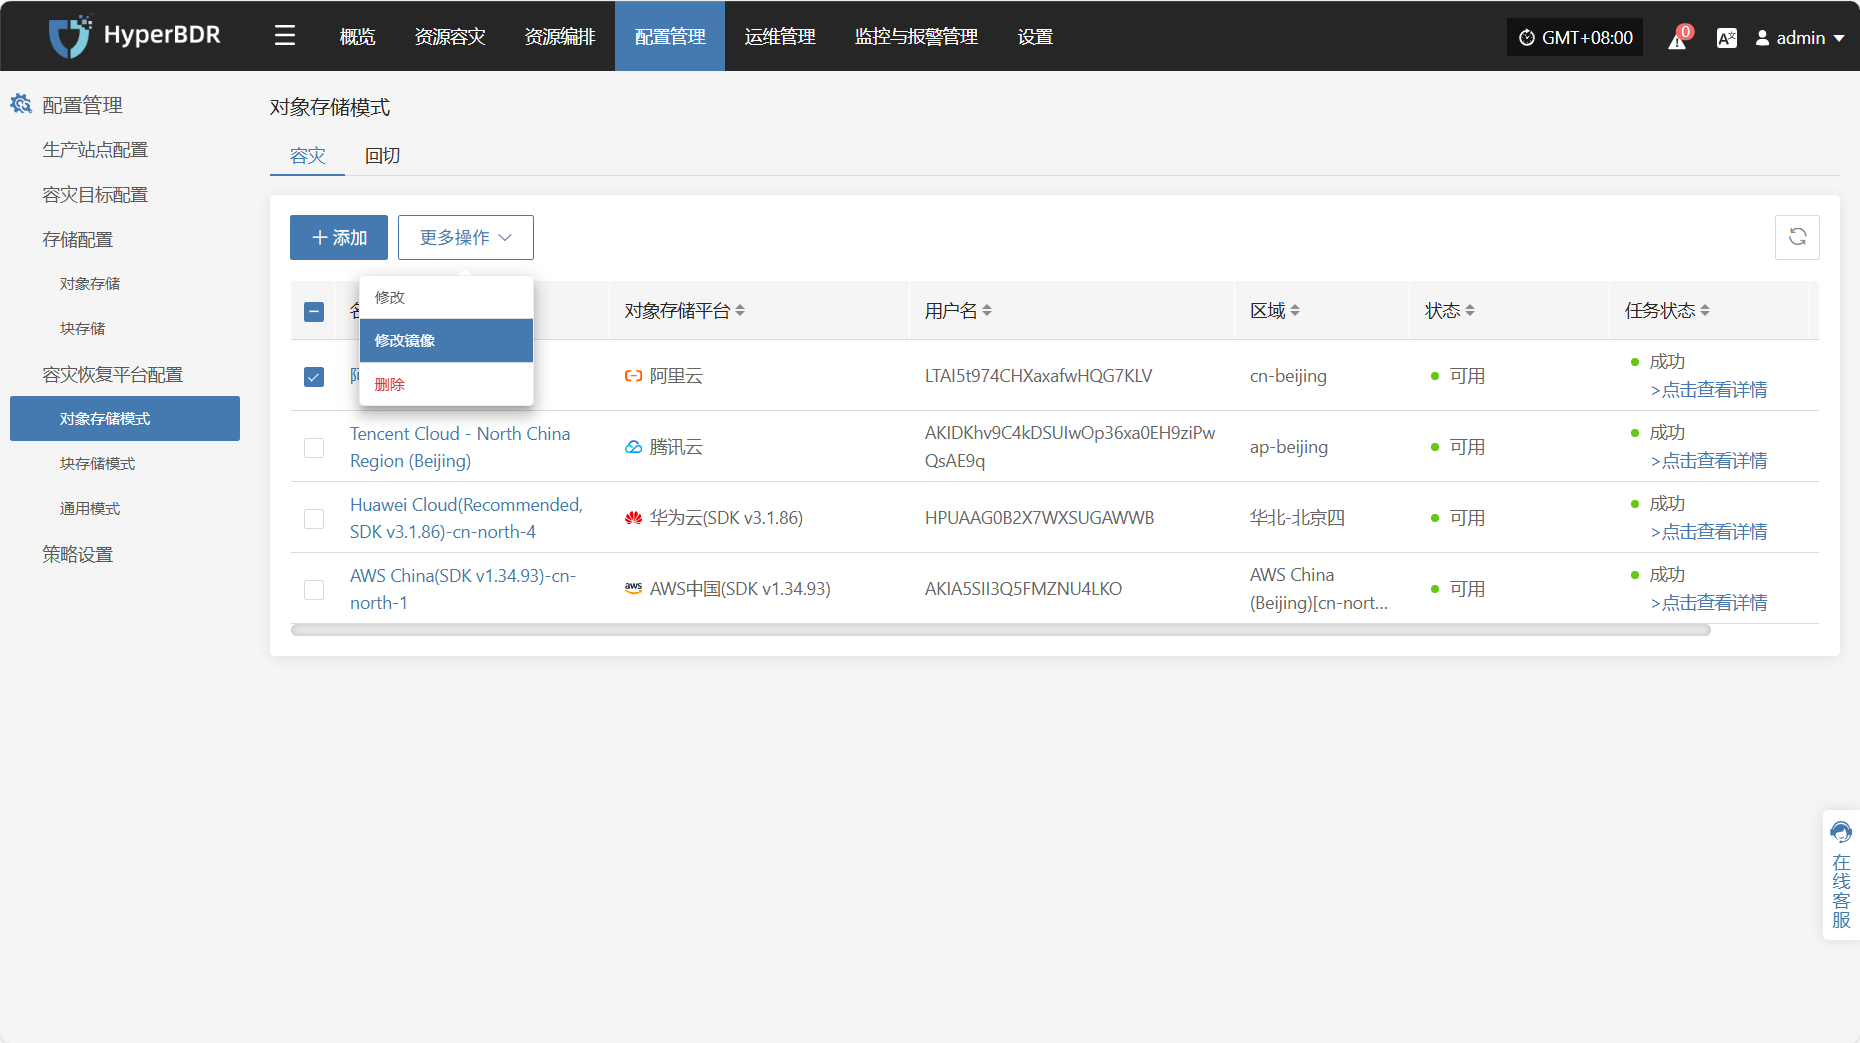1860x1043 pixels.
Task: Check the Tencent Cloud row checkbox
Action: pos(314,448)
